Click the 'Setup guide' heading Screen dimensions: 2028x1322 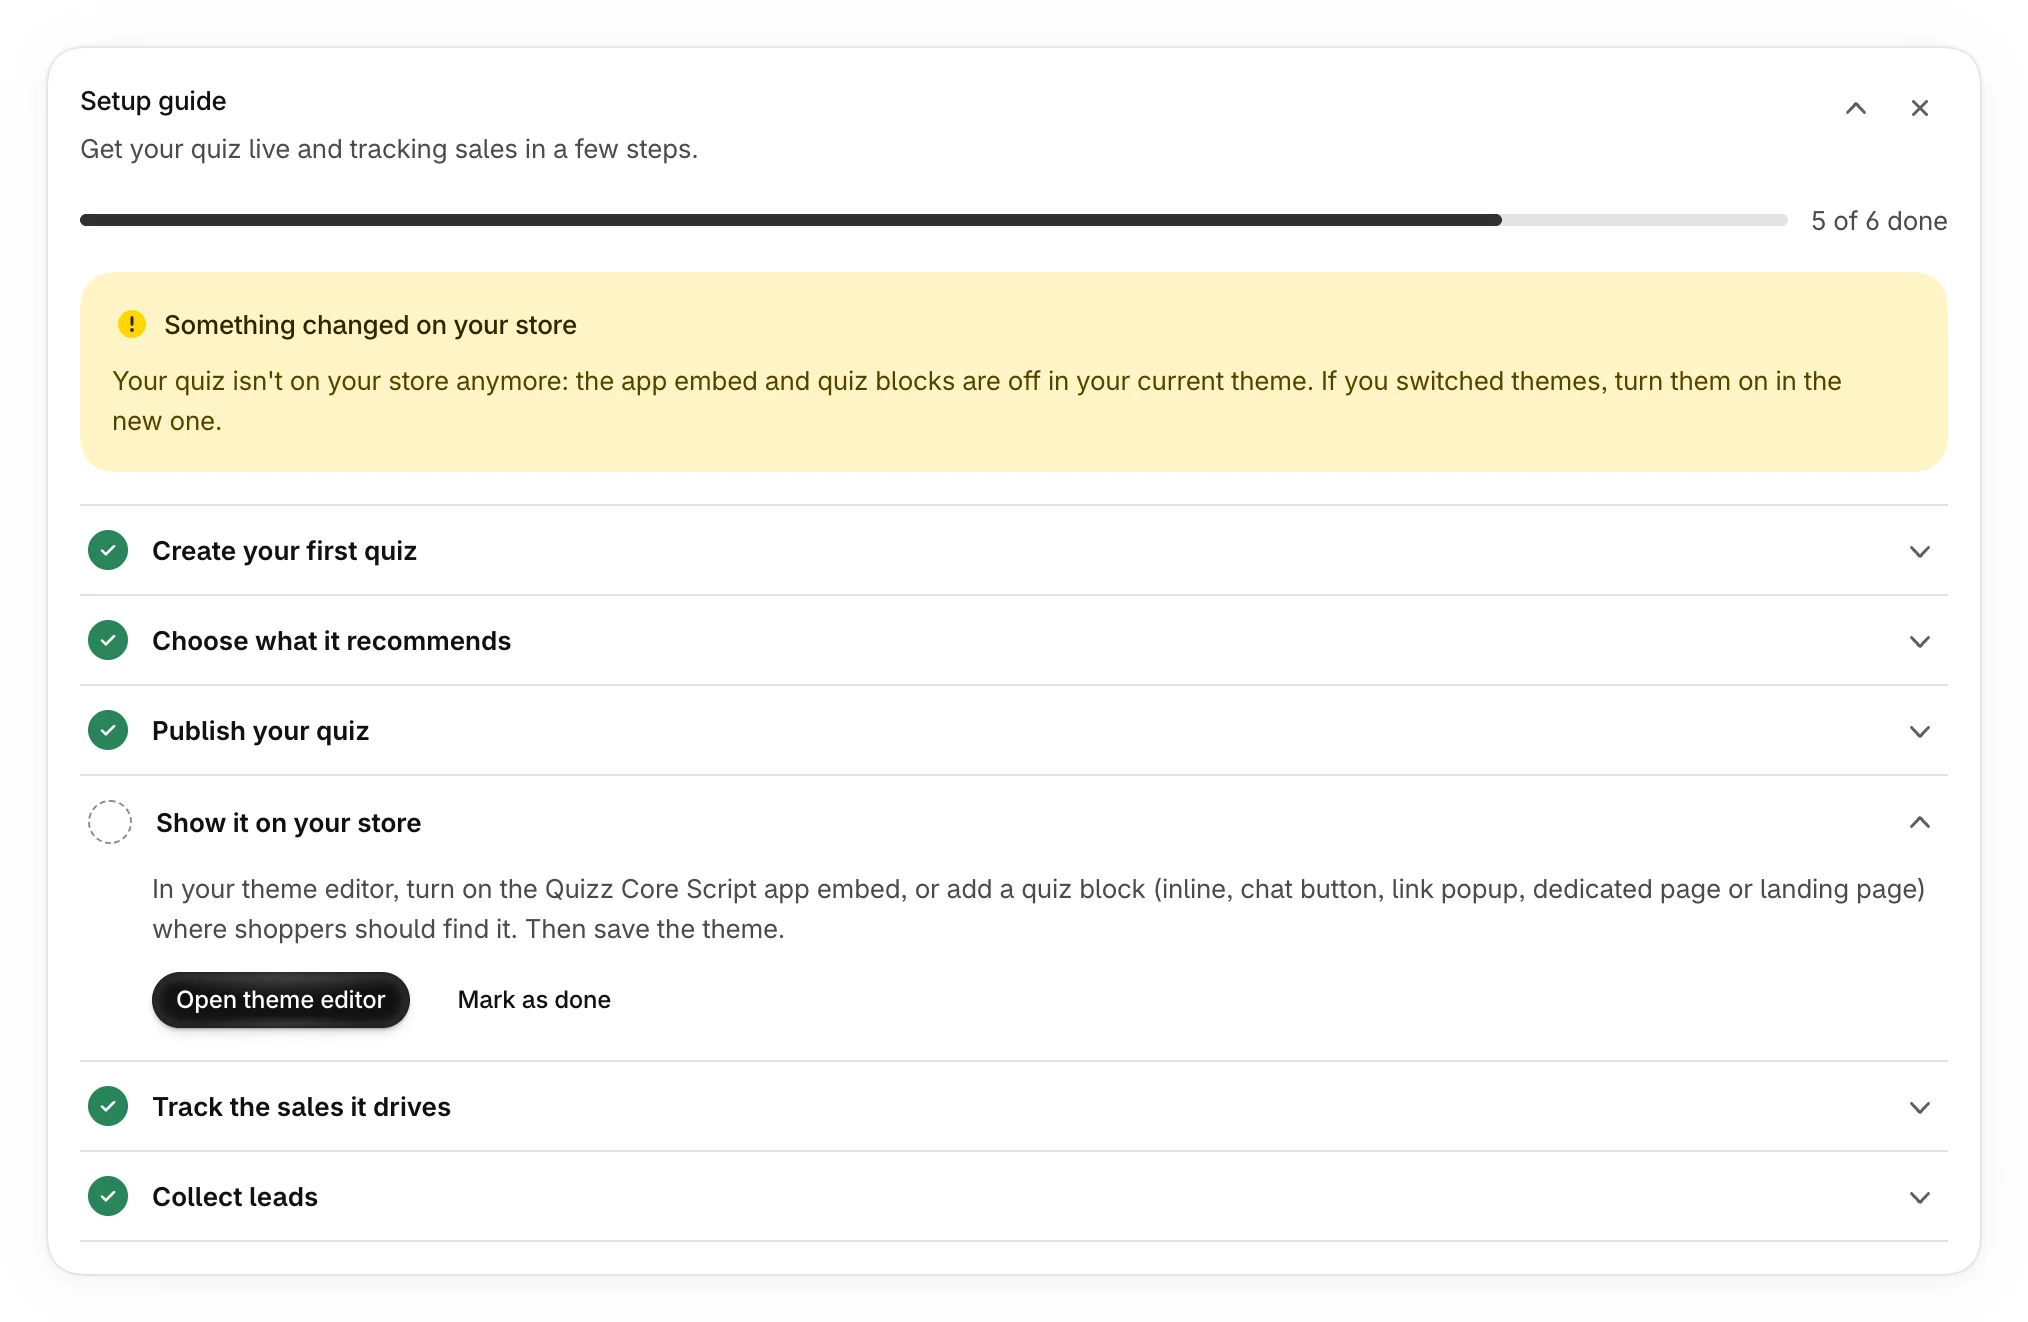pos(153,101)
